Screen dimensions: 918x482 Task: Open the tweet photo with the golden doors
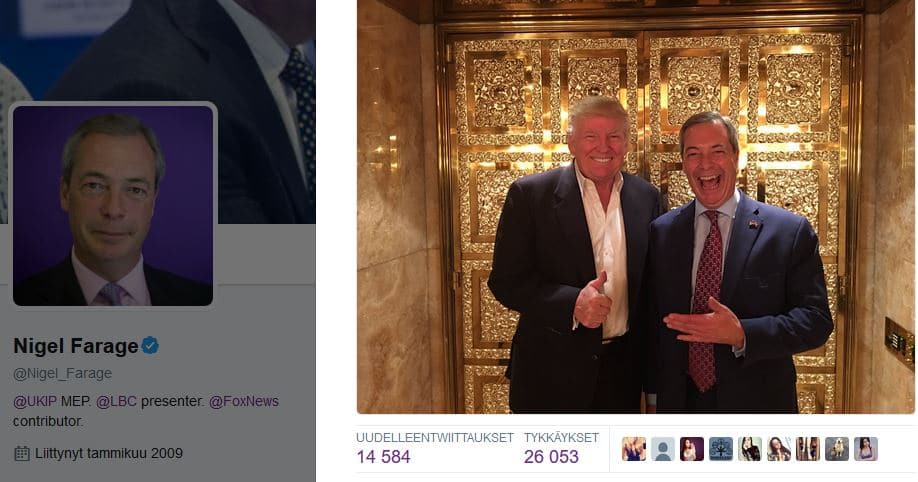tap(635, 205)
